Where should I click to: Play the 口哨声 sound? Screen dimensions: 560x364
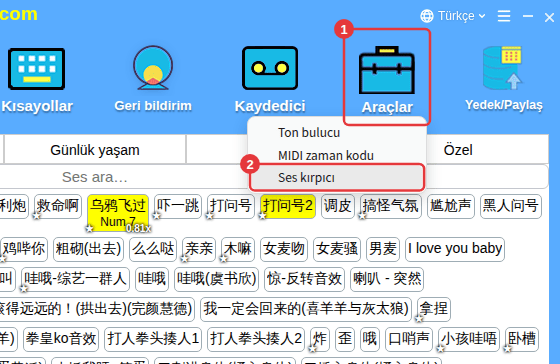point(409,339)
